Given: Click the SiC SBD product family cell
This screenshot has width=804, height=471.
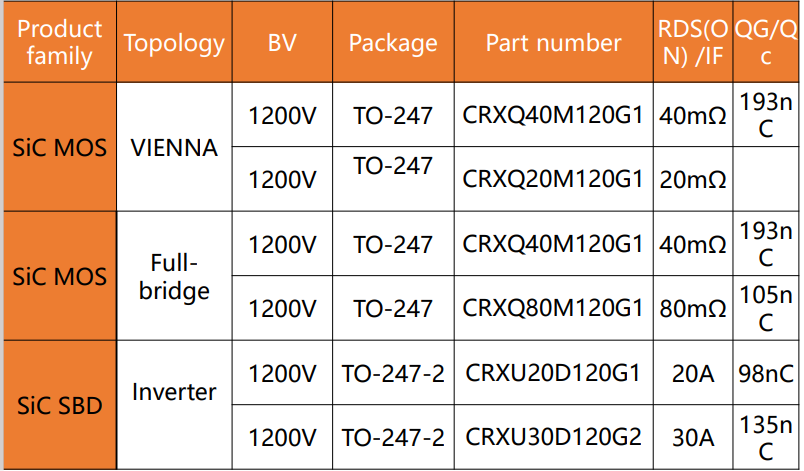Looking at the screenshot, I should [59, 405].
